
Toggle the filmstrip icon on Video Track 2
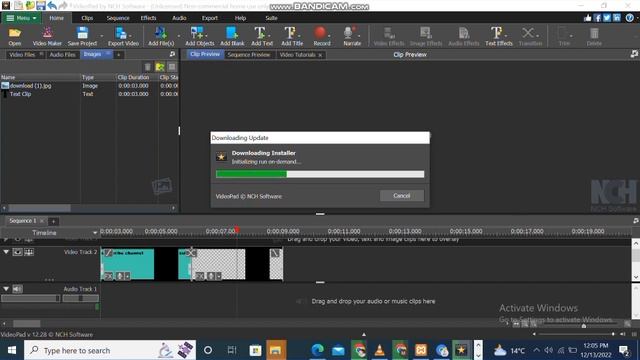pyautogui.click(x=29, y=252)
